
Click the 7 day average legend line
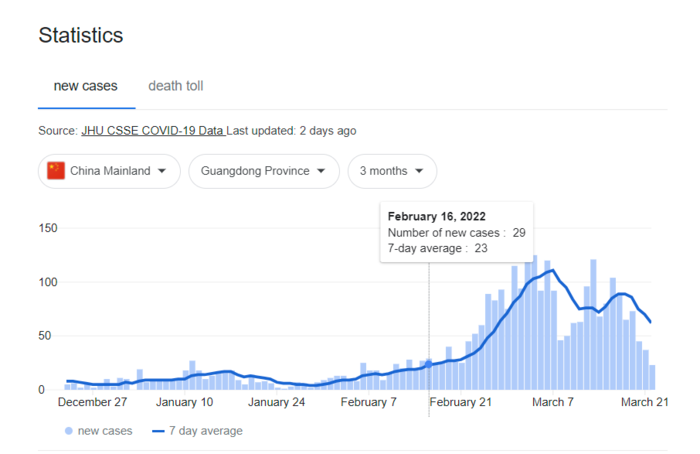pyautogui.click(x=158, y=431)
